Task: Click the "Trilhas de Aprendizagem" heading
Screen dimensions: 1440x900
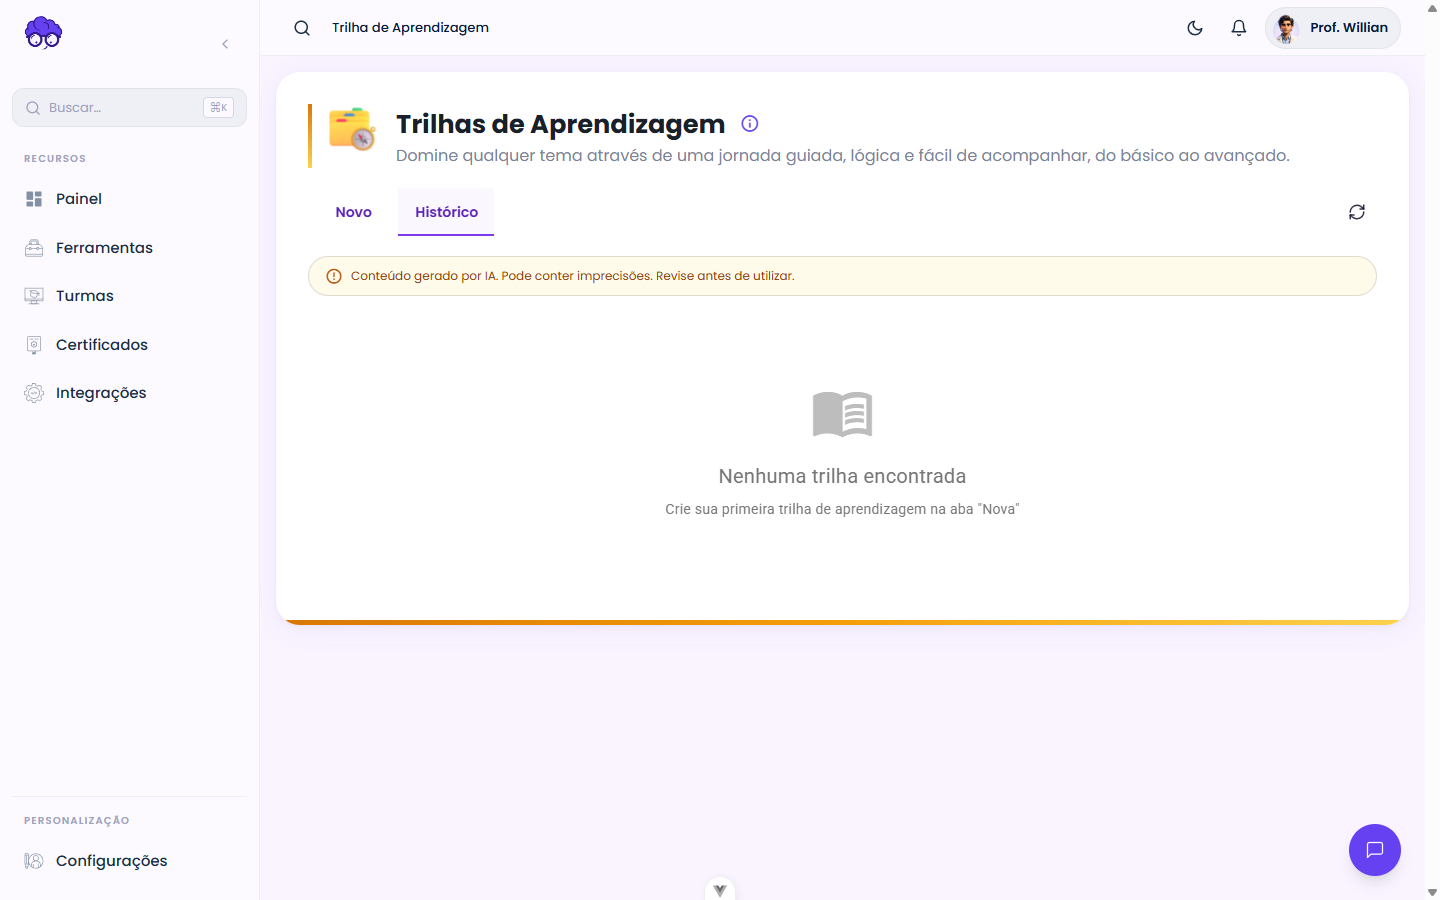Action: click(x=560, y=124)
